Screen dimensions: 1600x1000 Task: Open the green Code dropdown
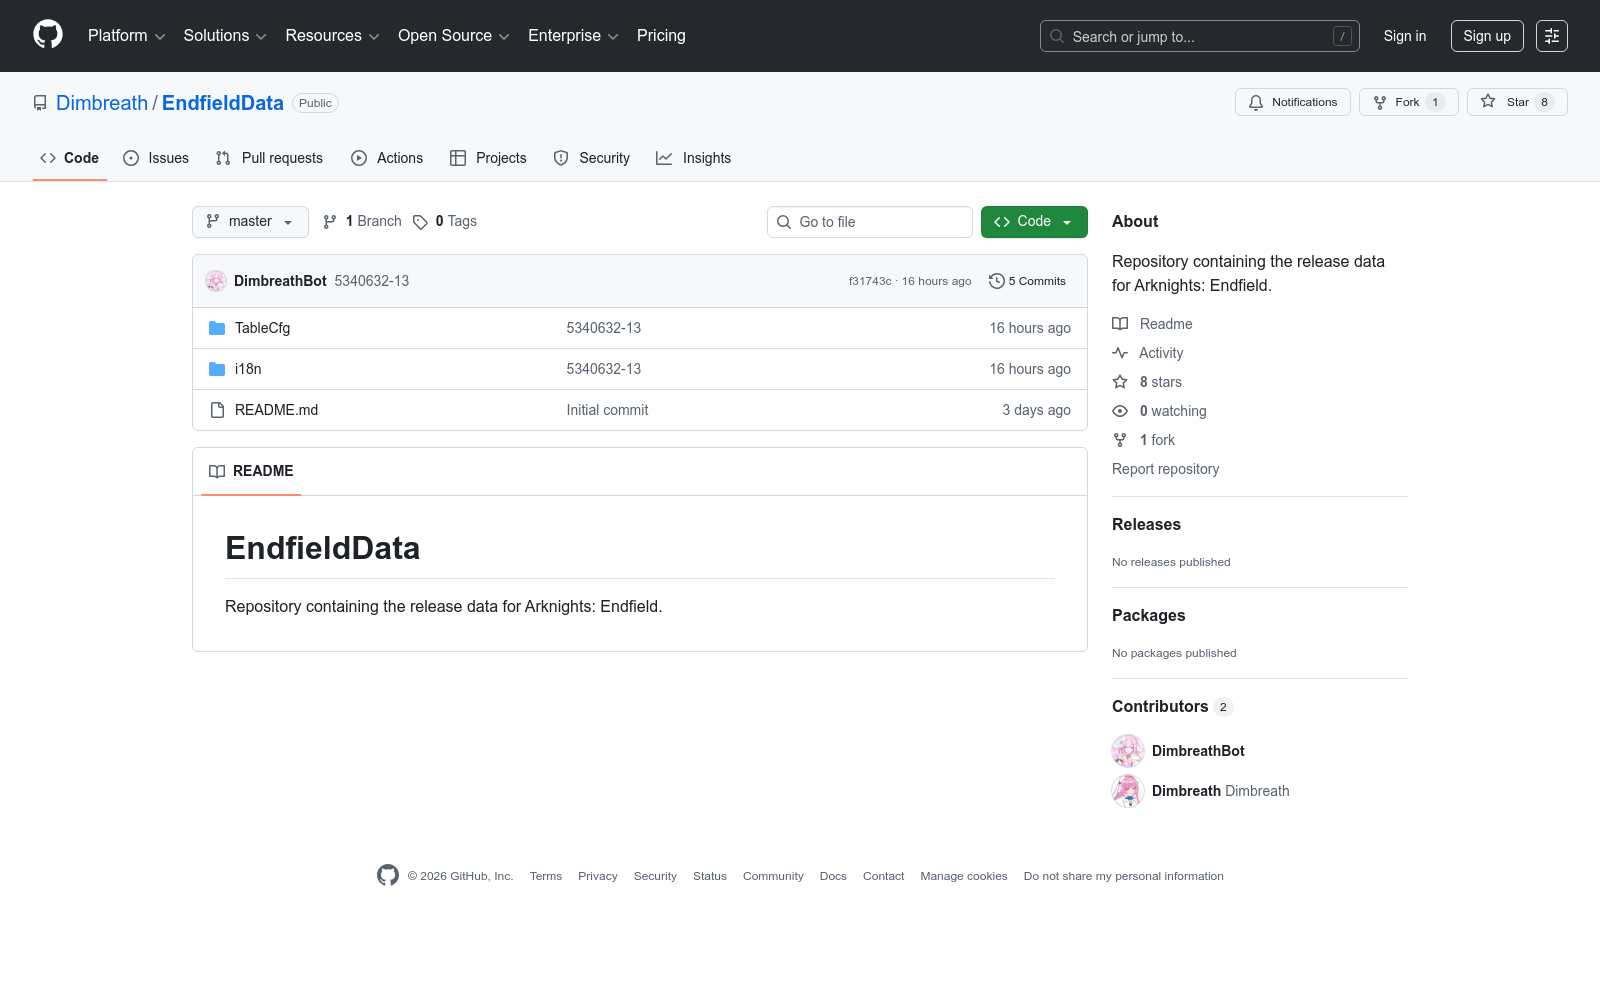[x=1034, y=222]
